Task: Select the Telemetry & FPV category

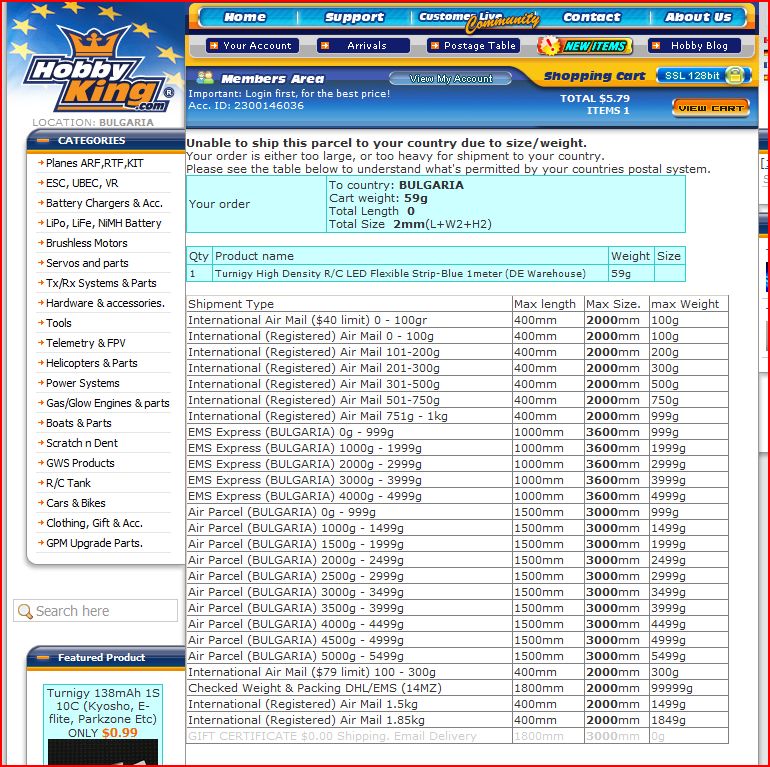Action: coord(85,343)
